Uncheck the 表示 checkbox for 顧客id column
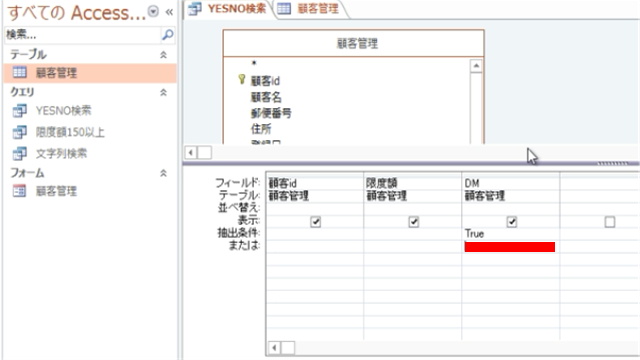Viewport: 640px width, 360px height. [x=316, y=222]
